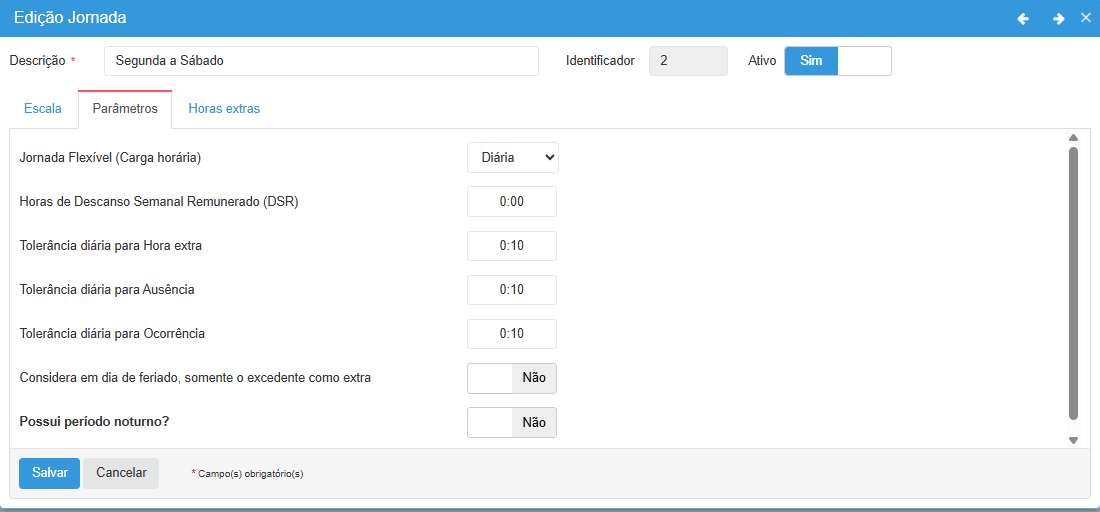Select the Parâmetros tab
This screenshot has height=512, width=1100.
point(125,109)
